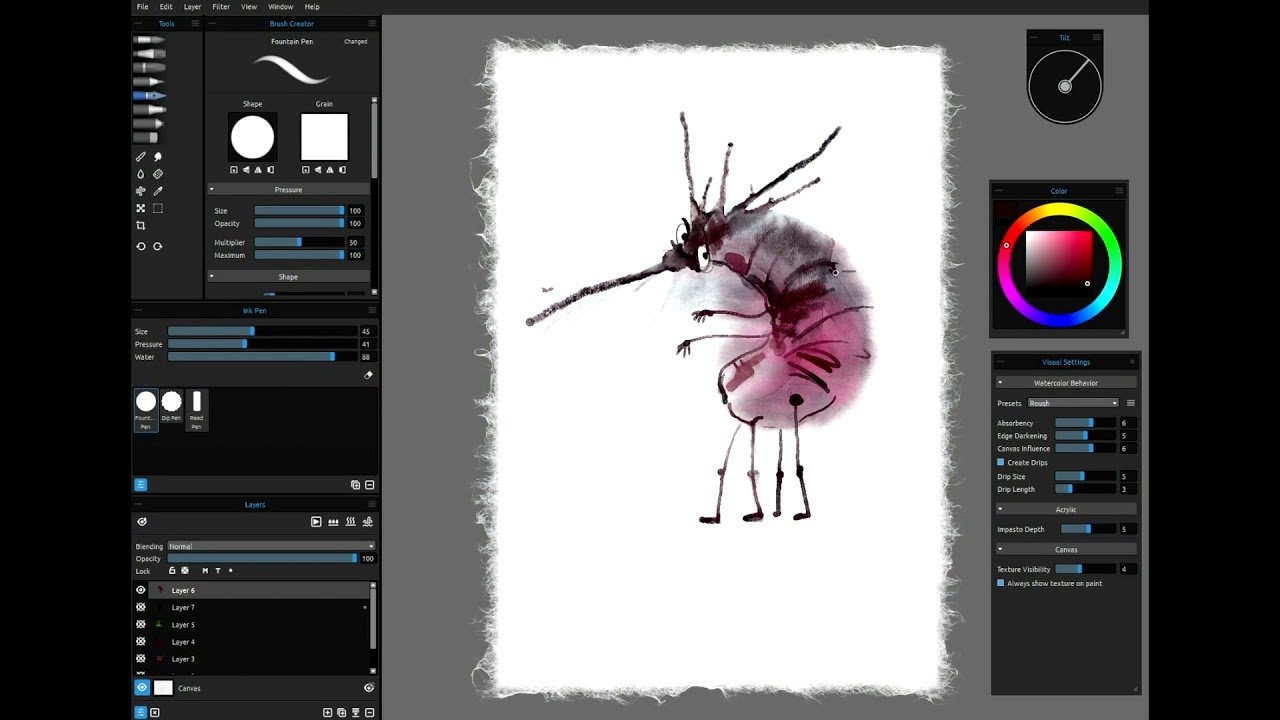
Task: Add a new layer with plus icon
Action: pyautogui.click(x=327, y=712)
